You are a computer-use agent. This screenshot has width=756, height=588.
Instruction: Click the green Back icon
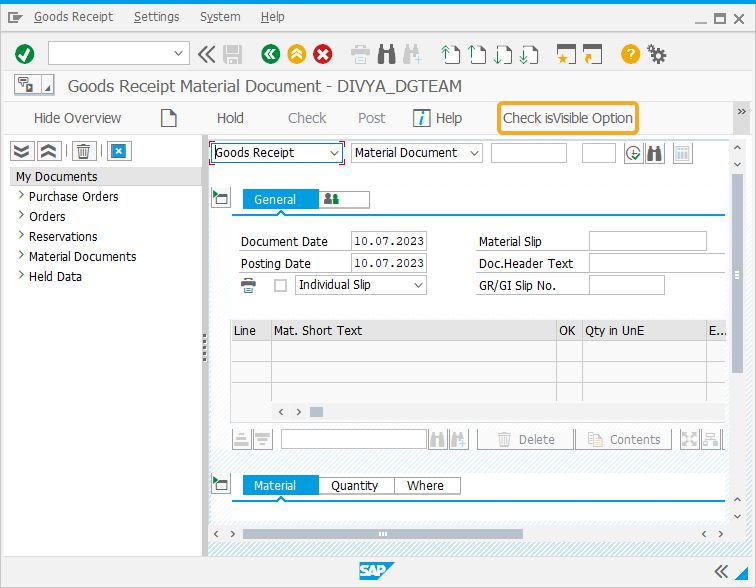click(x=270, y=54)
